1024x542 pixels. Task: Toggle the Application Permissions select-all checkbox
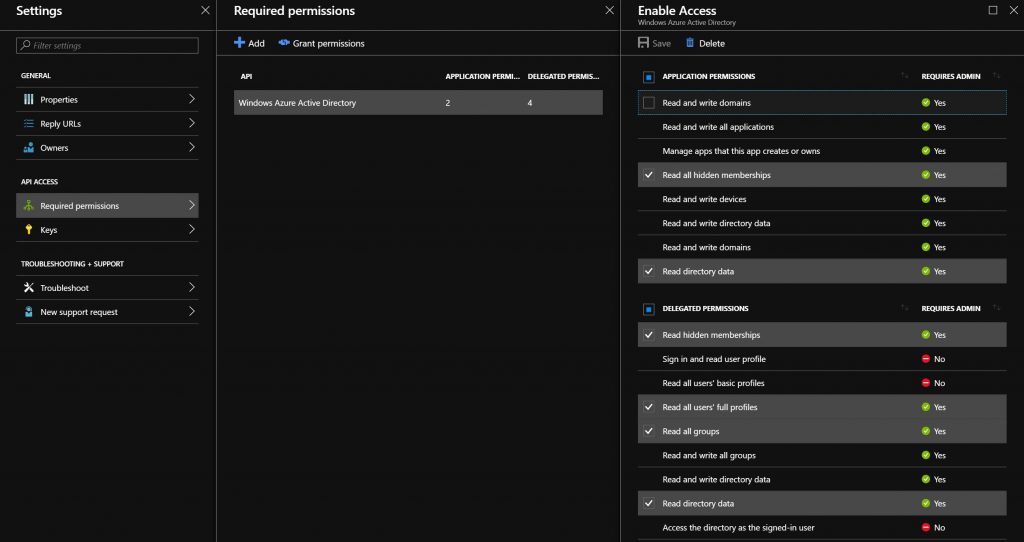(648, 76)
